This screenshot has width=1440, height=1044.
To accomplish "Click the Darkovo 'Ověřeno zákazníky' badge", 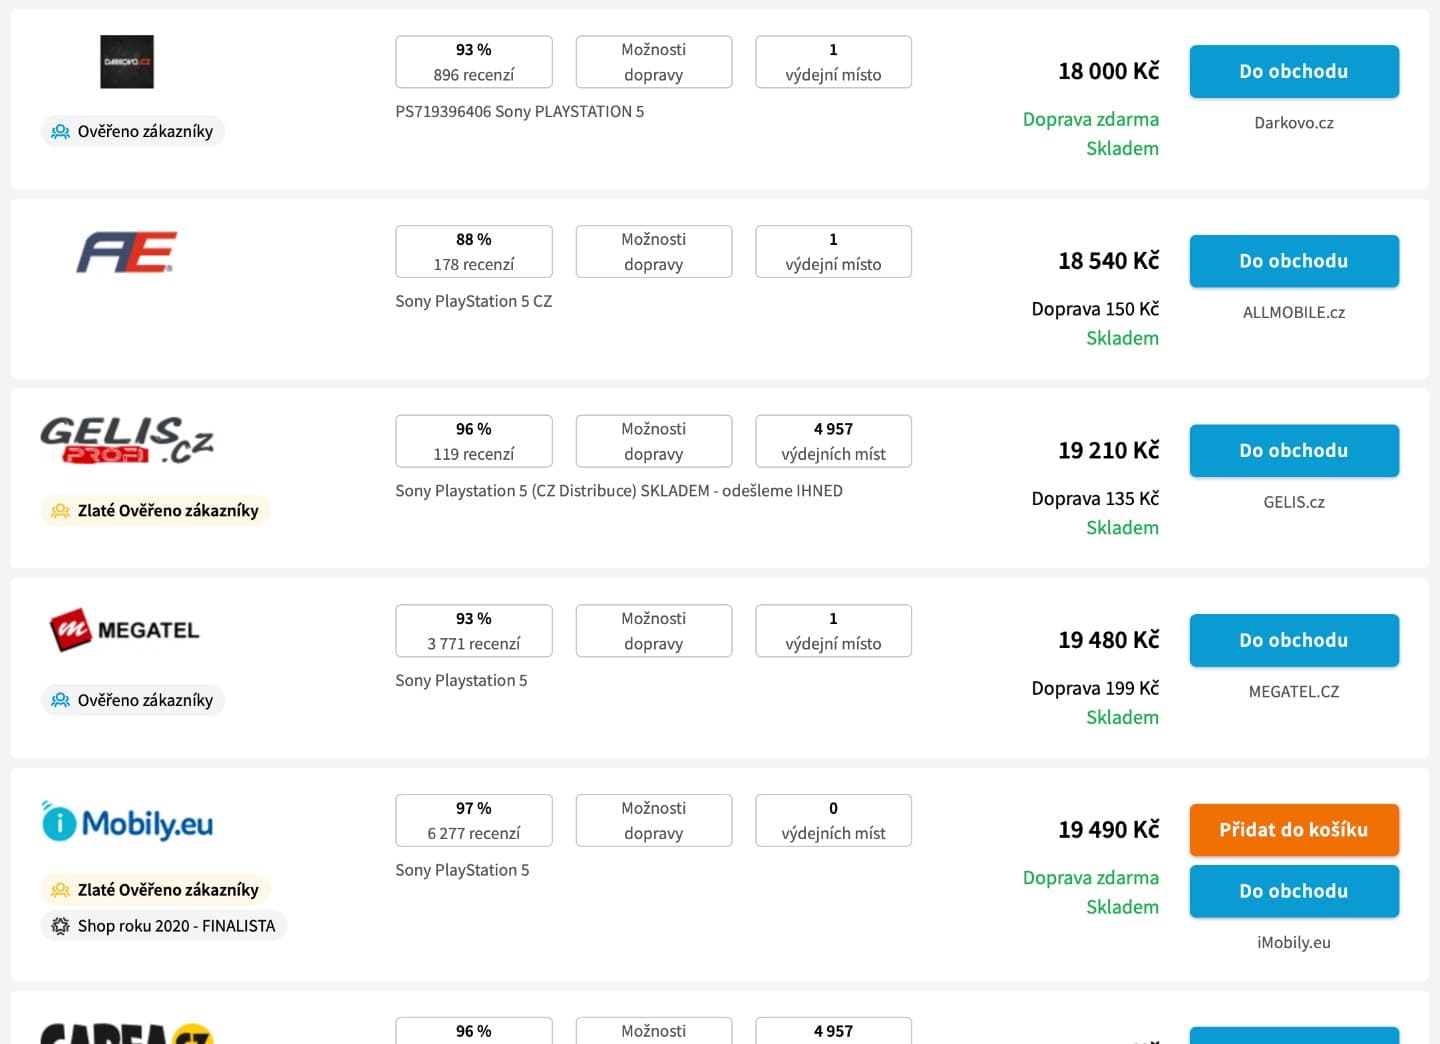I will (x=133, y=131).
